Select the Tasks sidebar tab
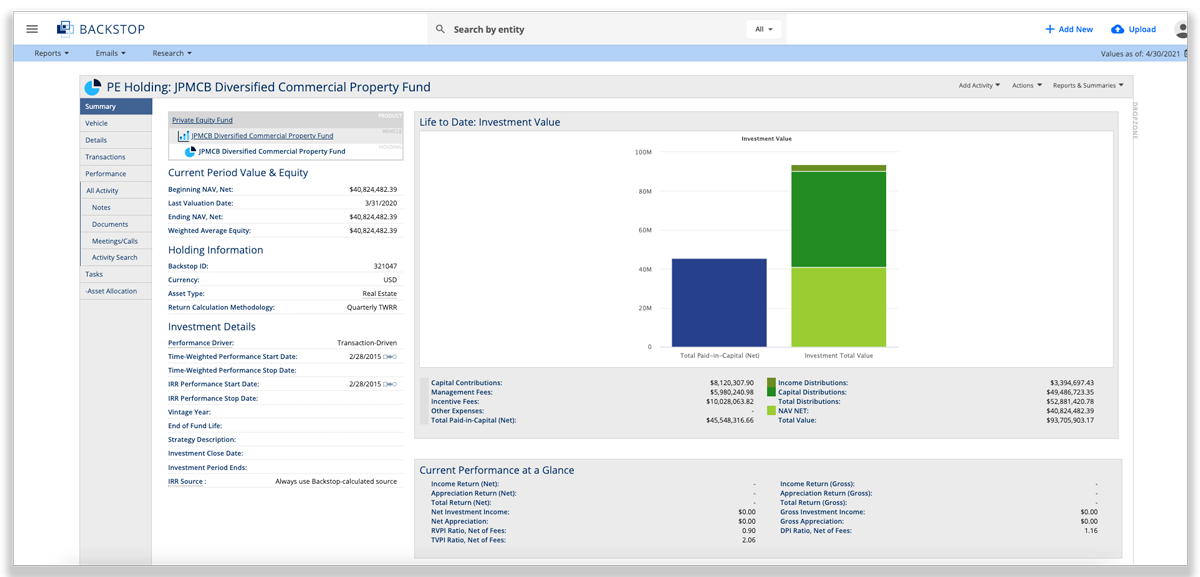The height and width of the screenshot is (577, 1200). click(x=115, y=274)
